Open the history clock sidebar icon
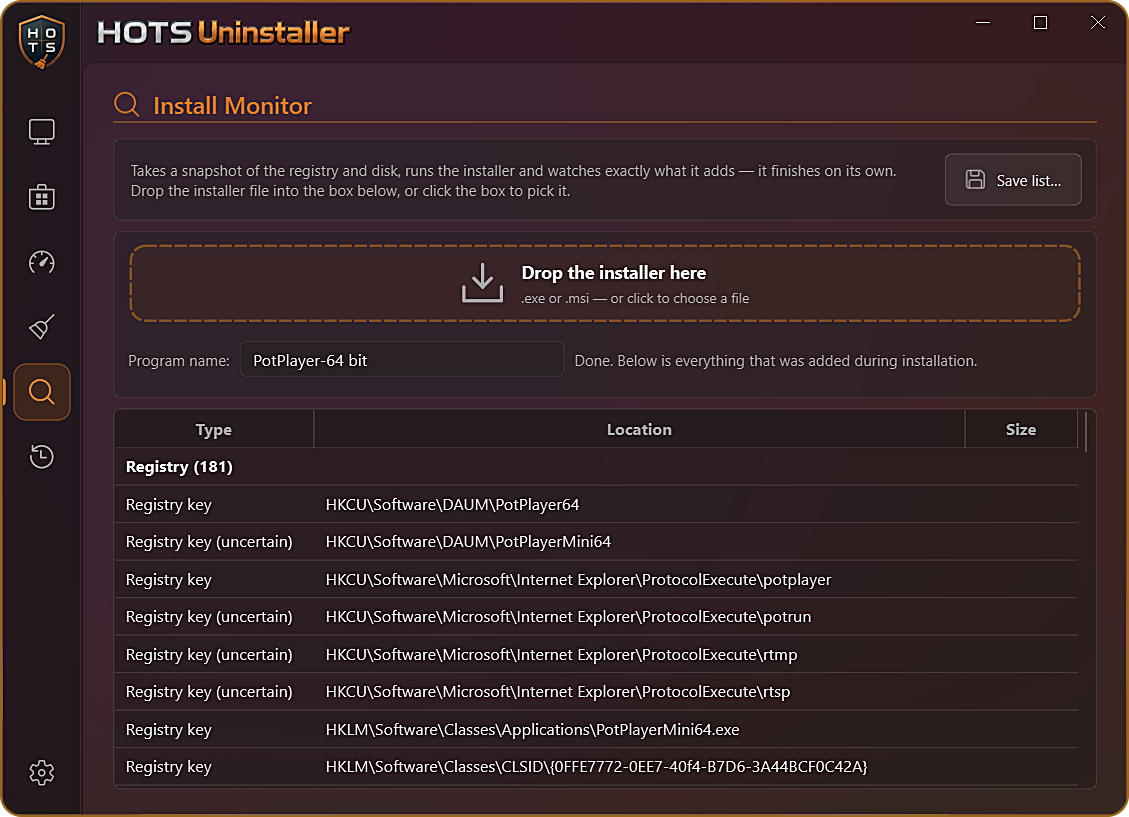Image resolution: width=1129 pixels, height=817 pixels. 42,456
